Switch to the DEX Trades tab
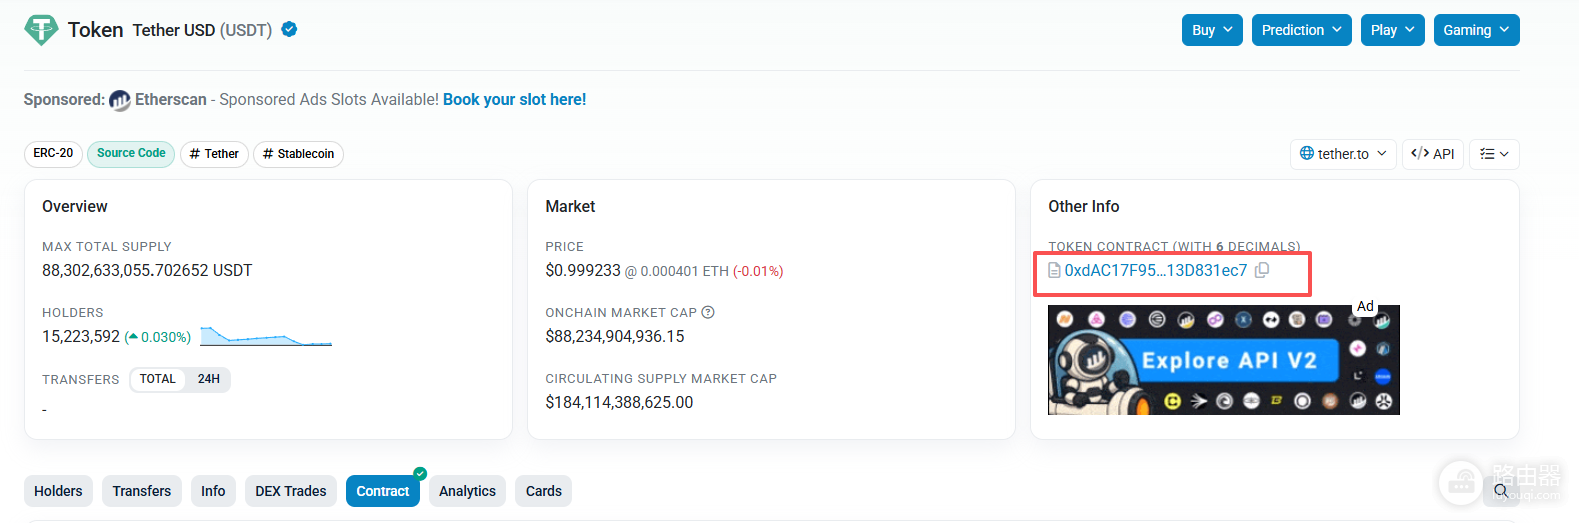The image size is (1579, 523). (291, 491)
